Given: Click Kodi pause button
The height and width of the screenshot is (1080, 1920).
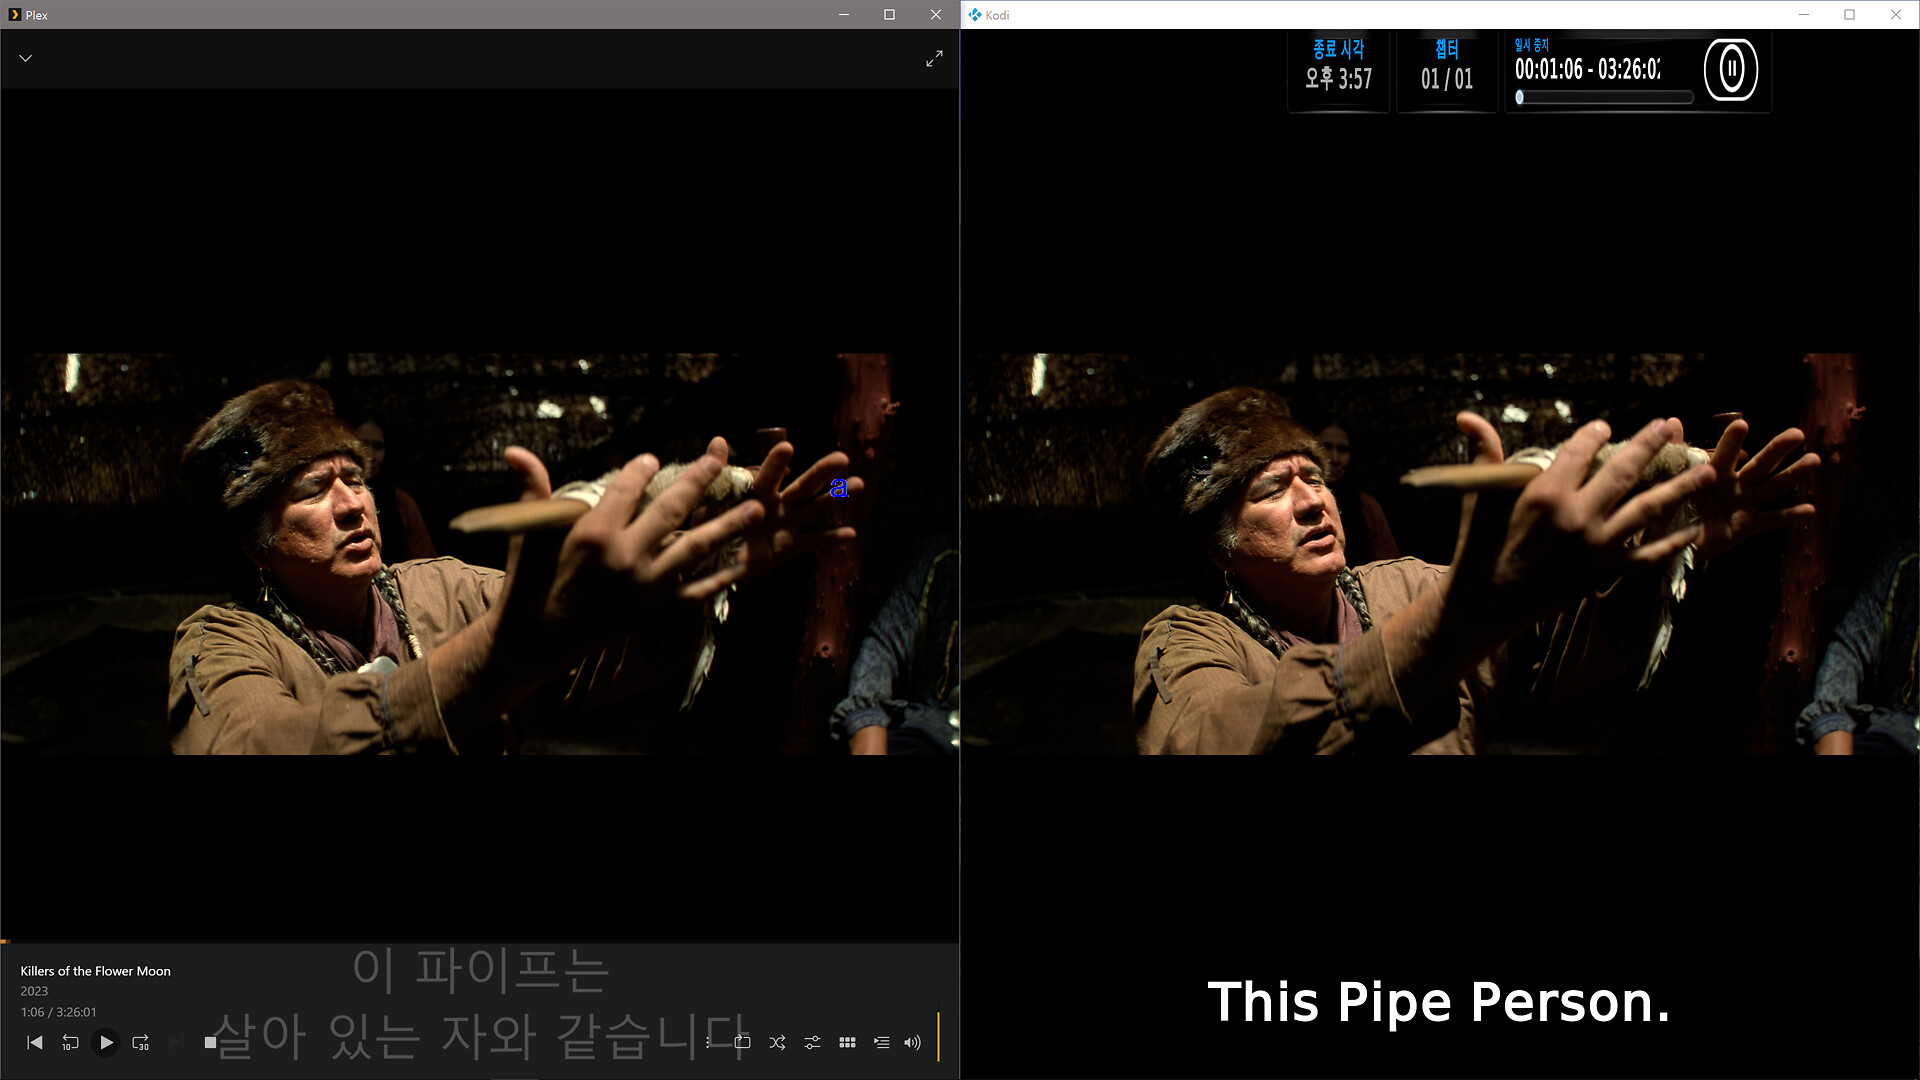Looking at the screenshot, I should [1731, 69].
